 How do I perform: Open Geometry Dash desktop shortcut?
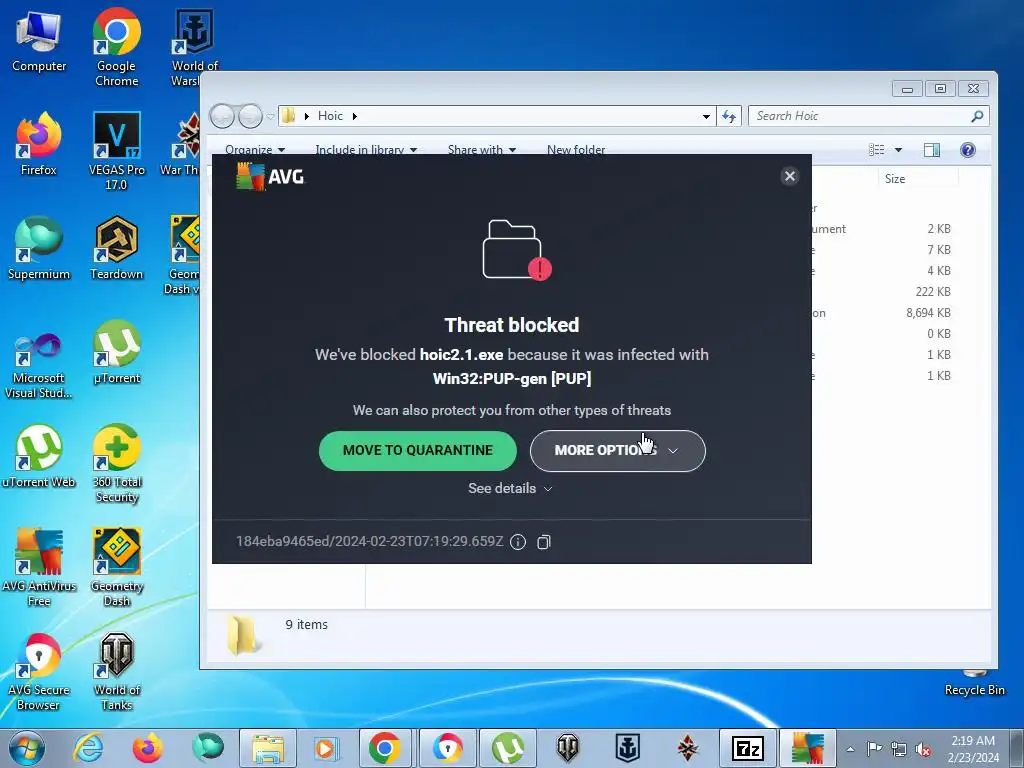[116, 567]
